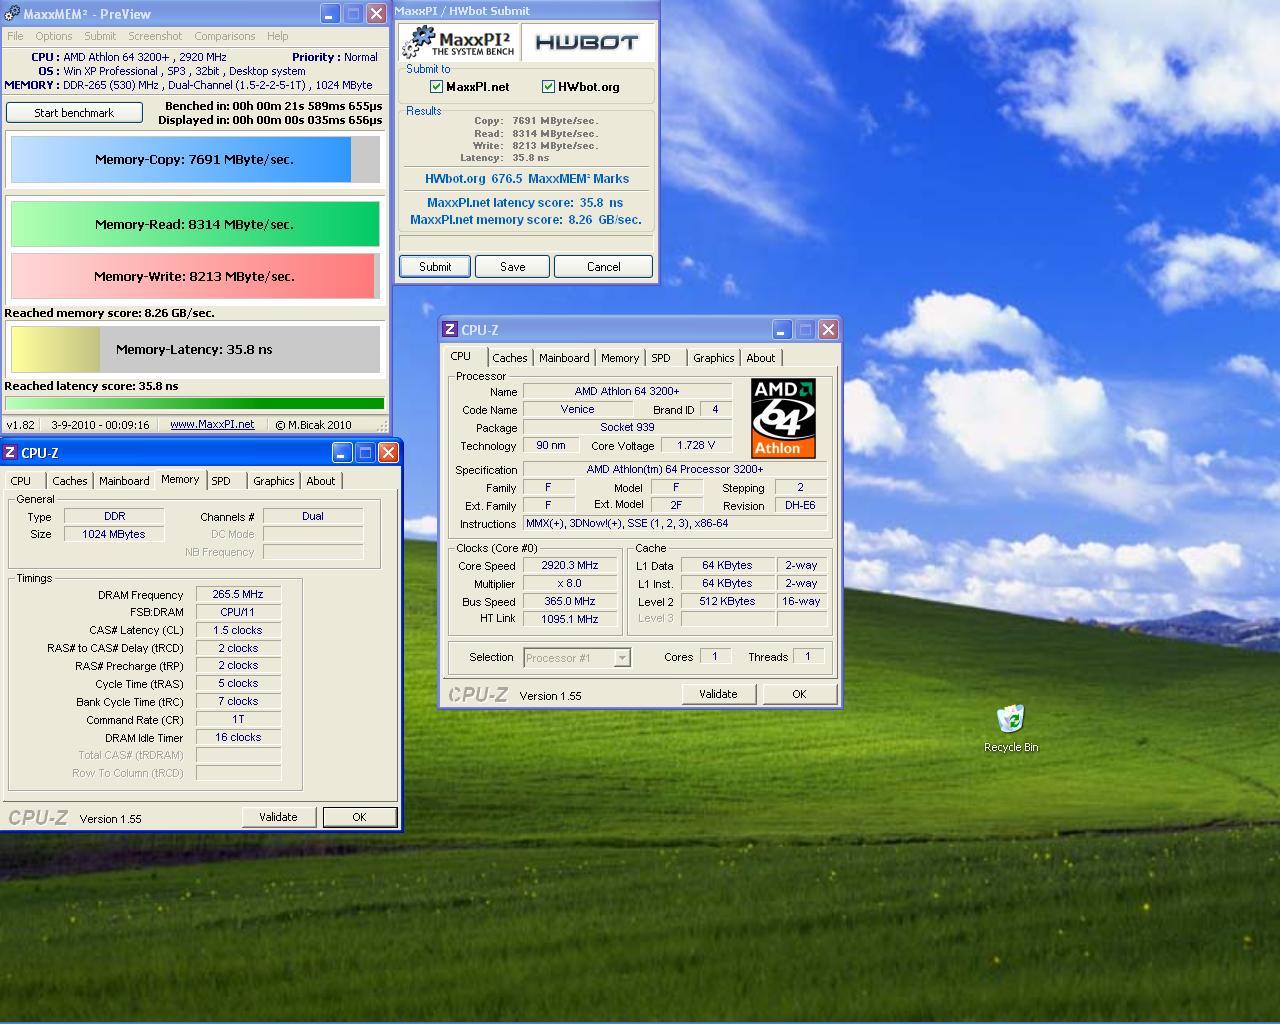Image resolution: width=1280 pixels, height=1024 pixels.
Task: Click the Code Name Venice field
Action: [577, 409]
